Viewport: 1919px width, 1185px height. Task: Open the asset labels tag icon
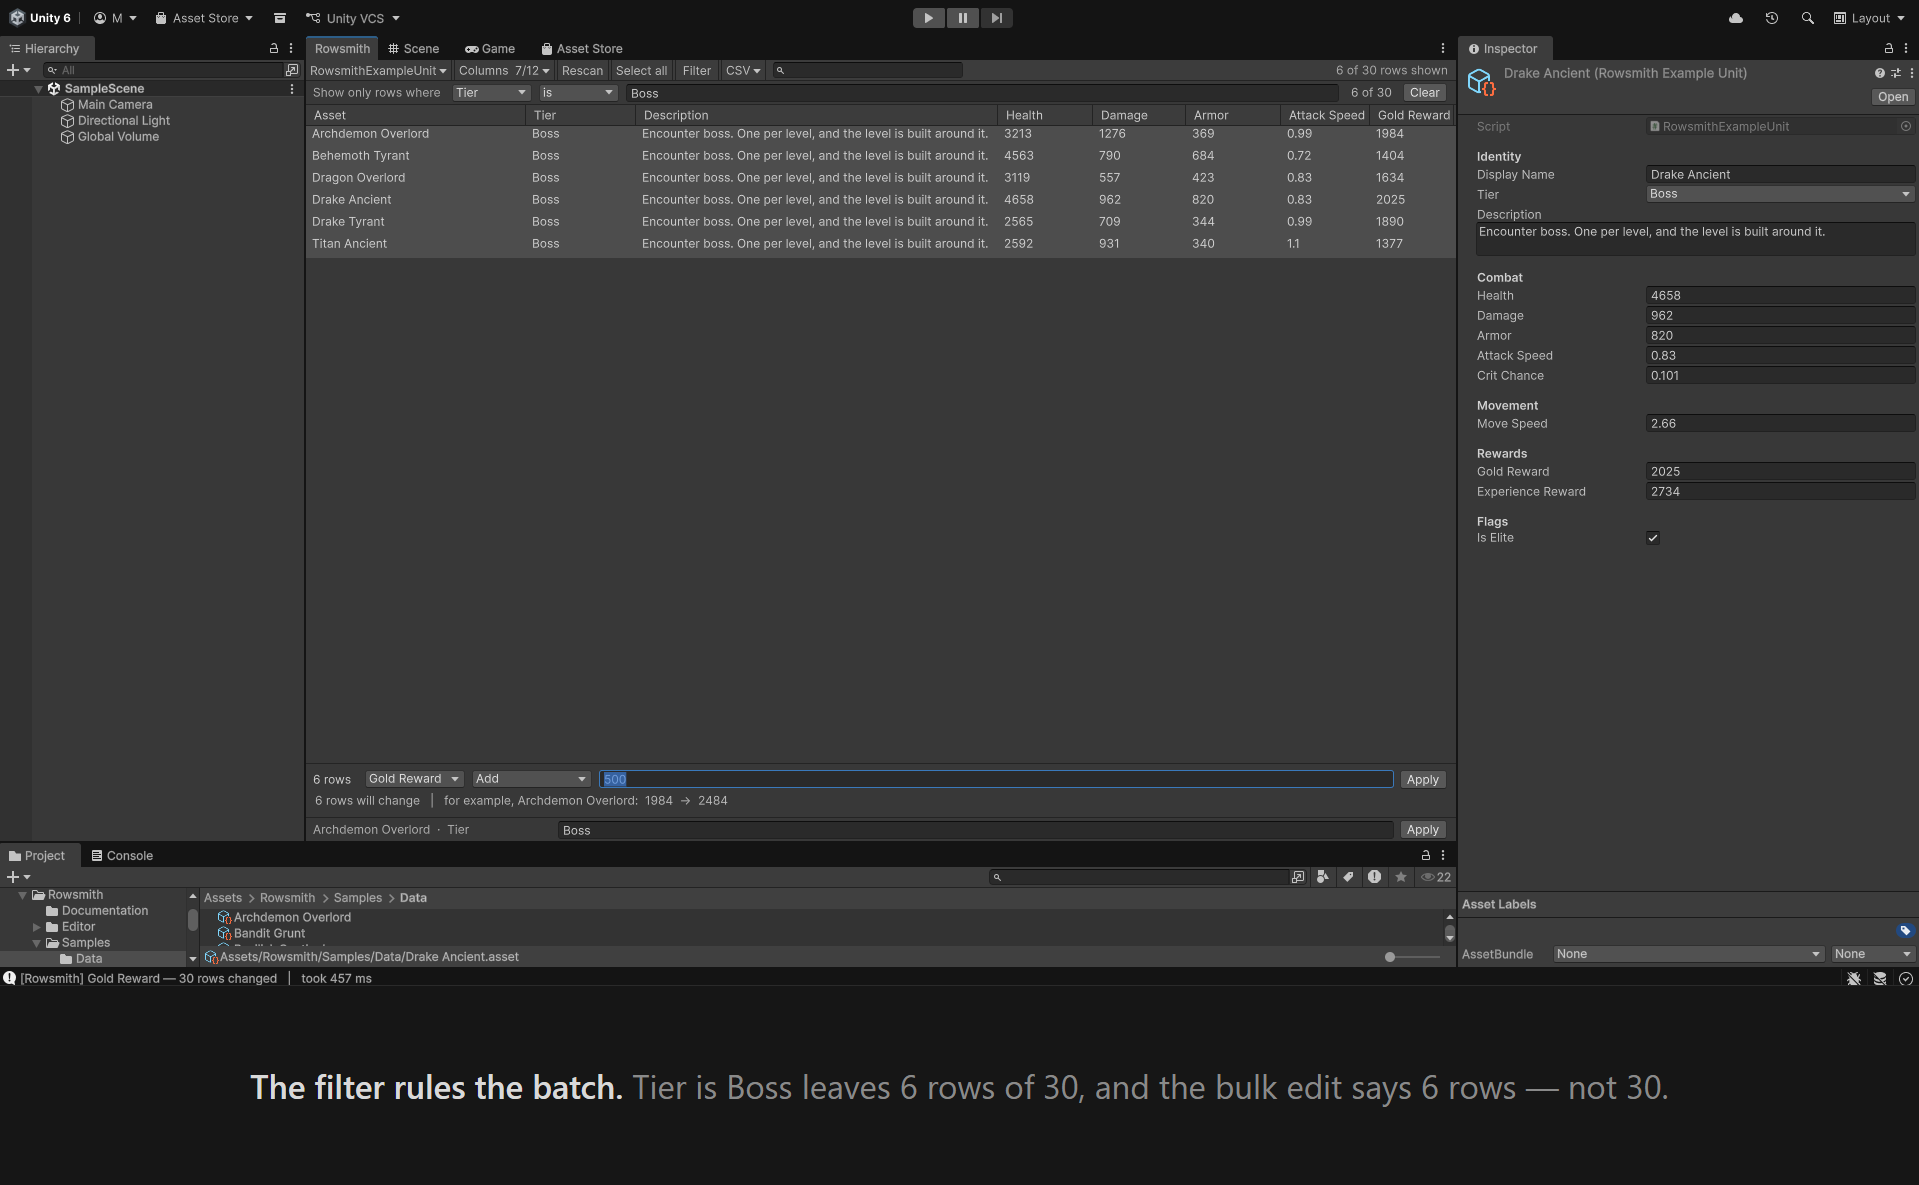[x=1904, y=930]
